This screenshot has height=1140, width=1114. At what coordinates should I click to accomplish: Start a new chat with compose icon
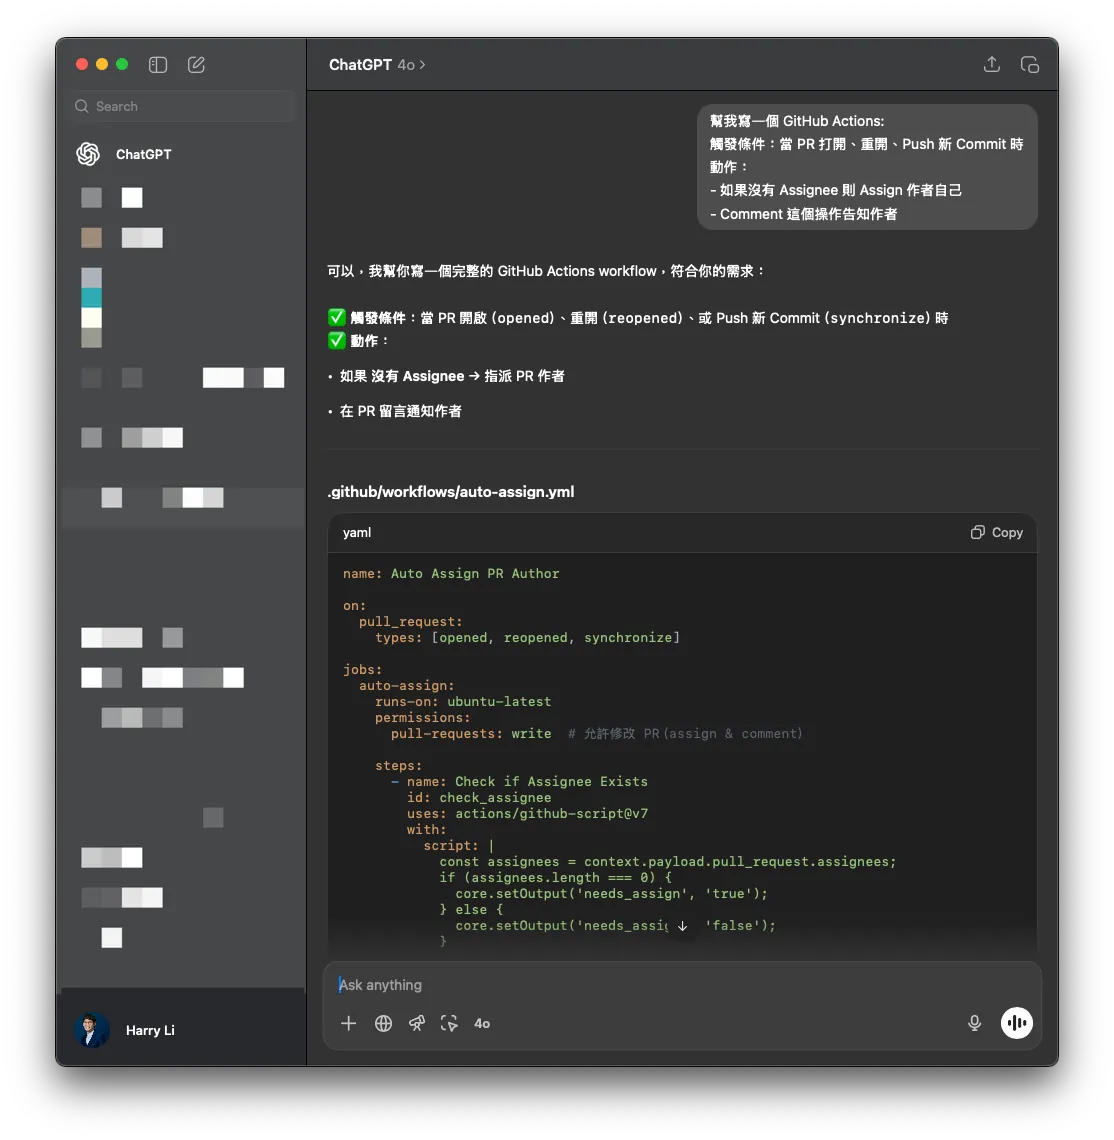[x=196, y=65]
